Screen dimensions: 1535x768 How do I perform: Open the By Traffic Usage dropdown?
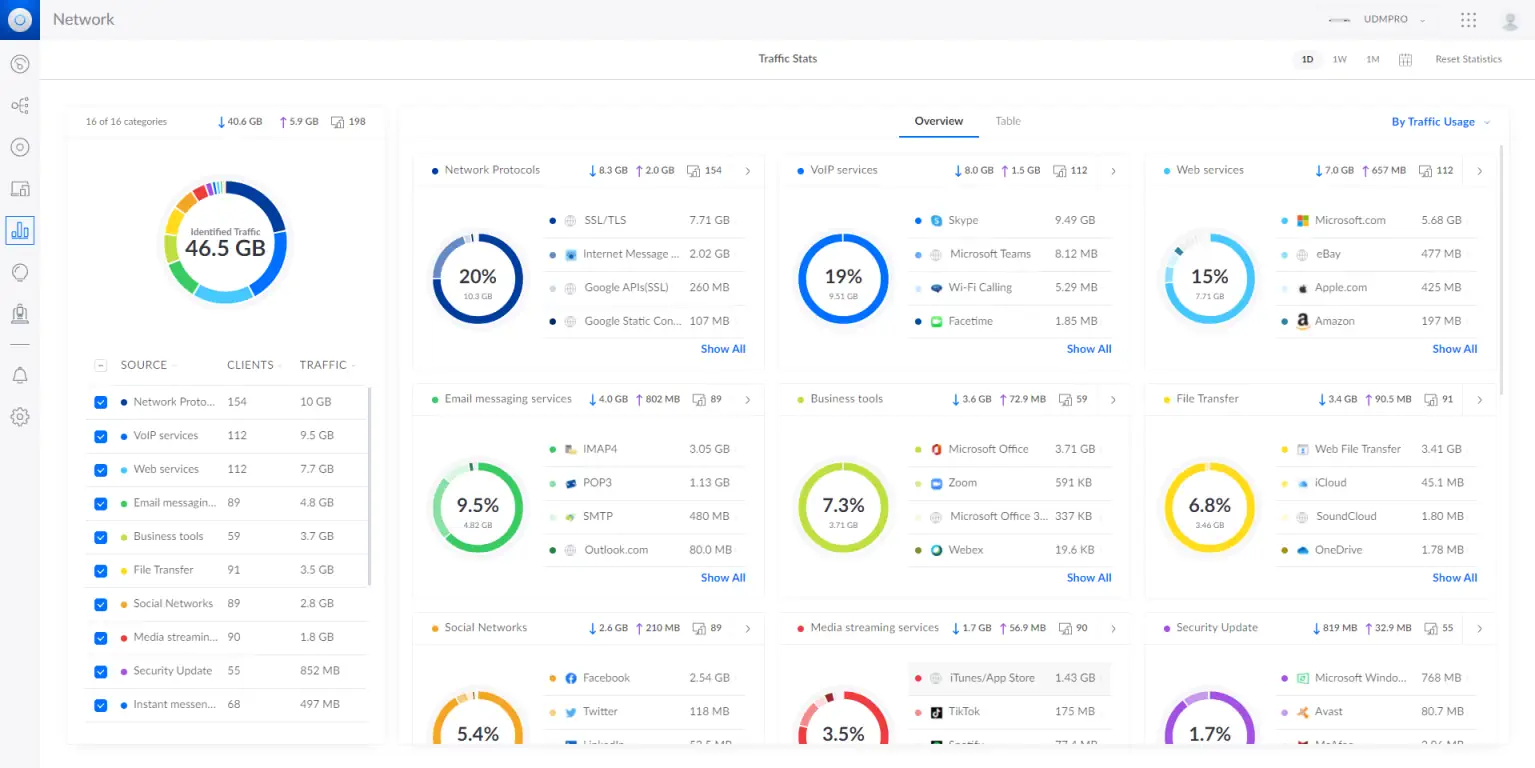[x=1440, y=122]
